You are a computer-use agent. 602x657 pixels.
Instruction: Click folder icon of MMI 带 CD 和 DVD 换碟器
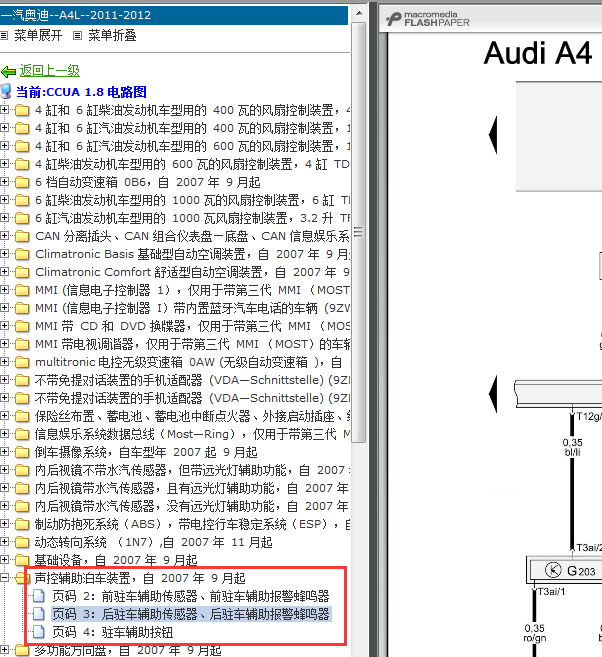22,327
